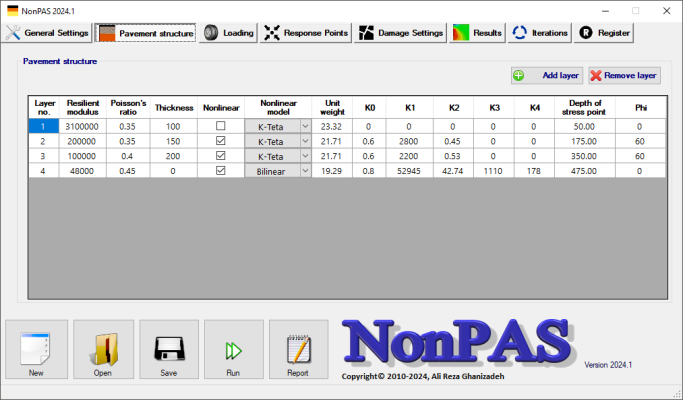Open the Results tab with color map icon
The height and width of the screenshot is (400, 683).
click(x=477, y=33)
